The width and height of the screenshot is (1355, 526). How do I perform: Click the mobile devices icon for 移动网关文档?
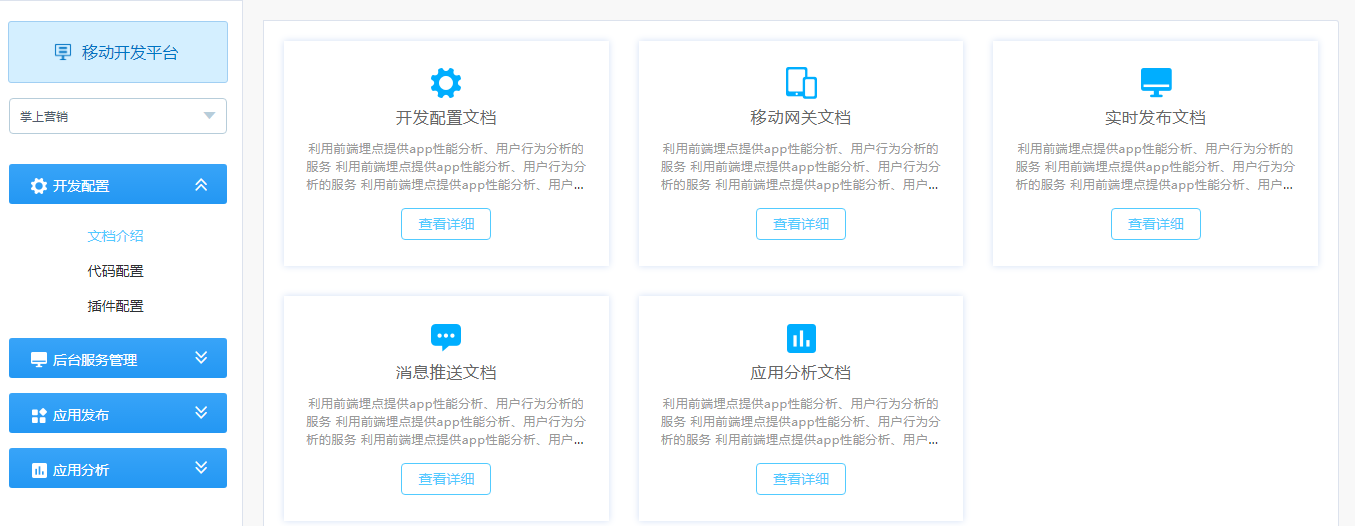[801, 82]
